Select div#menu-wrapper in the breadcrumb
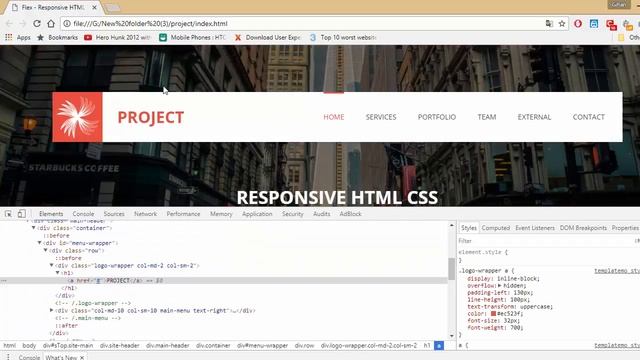This screenshot has width=640, height=360. pyautogui.click(x=262, y=346)
